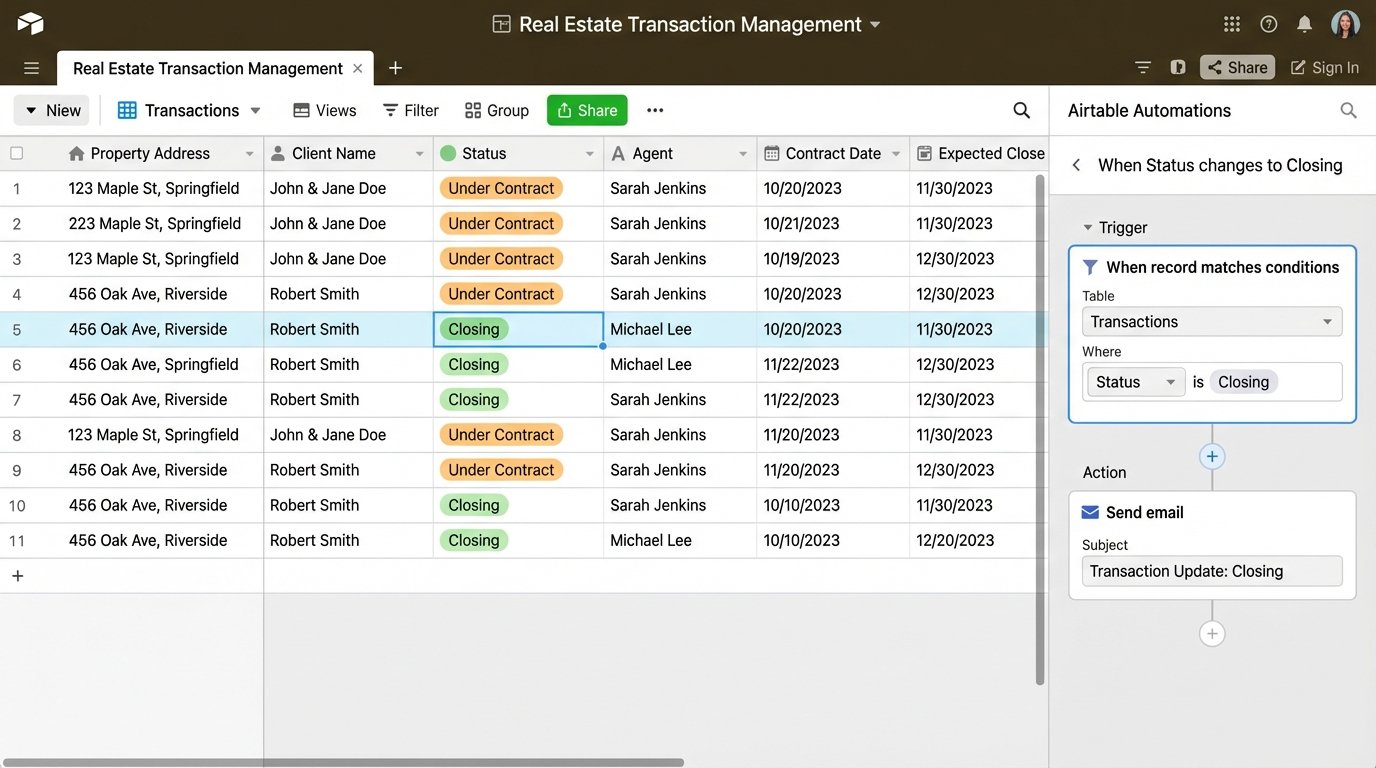Collapse the Trigger section
Image resolution: width=1376 pixels, height=768 pixels.
1087,227
